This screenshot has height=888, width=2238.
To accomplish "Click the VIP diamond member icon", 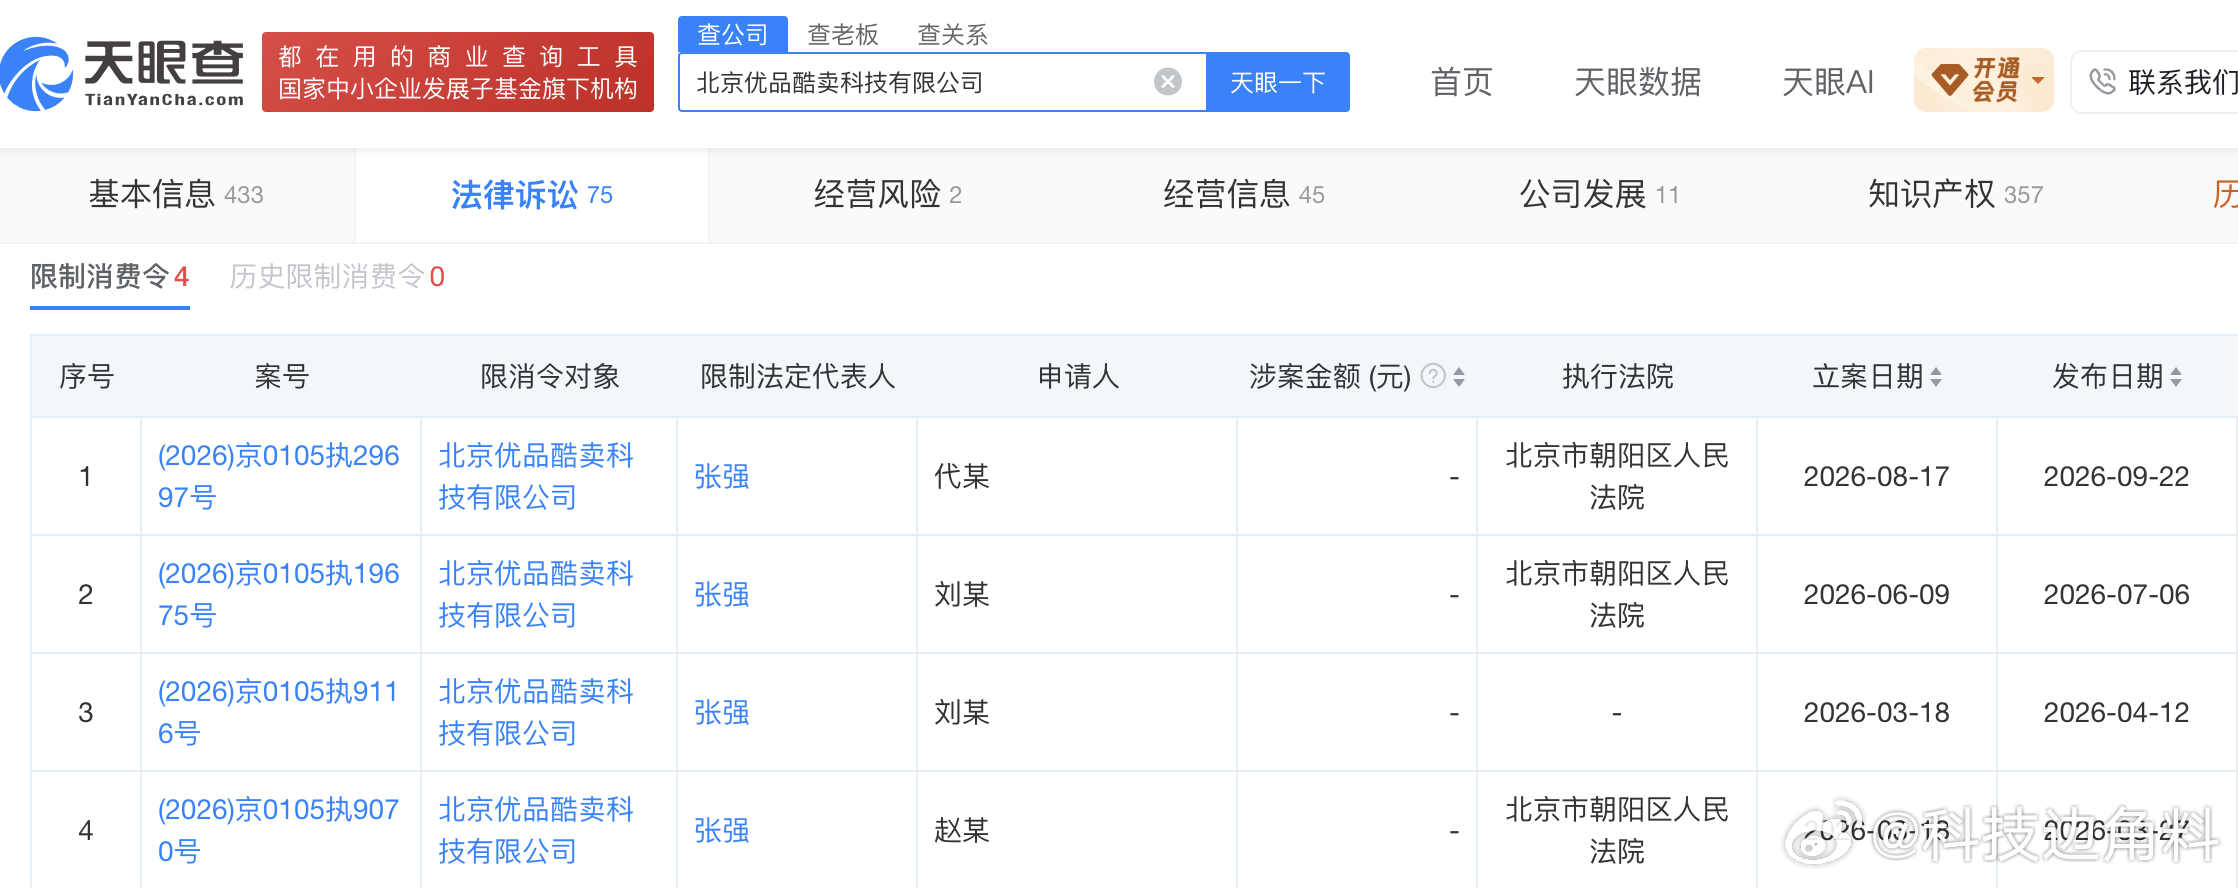I will pos(1948,80).
